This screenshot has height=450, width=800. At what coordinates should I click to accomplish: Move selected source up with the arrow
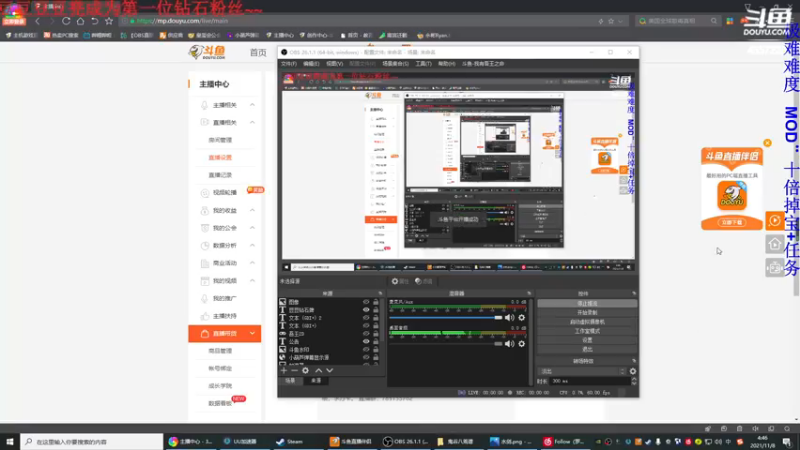[x=318, y=370]
